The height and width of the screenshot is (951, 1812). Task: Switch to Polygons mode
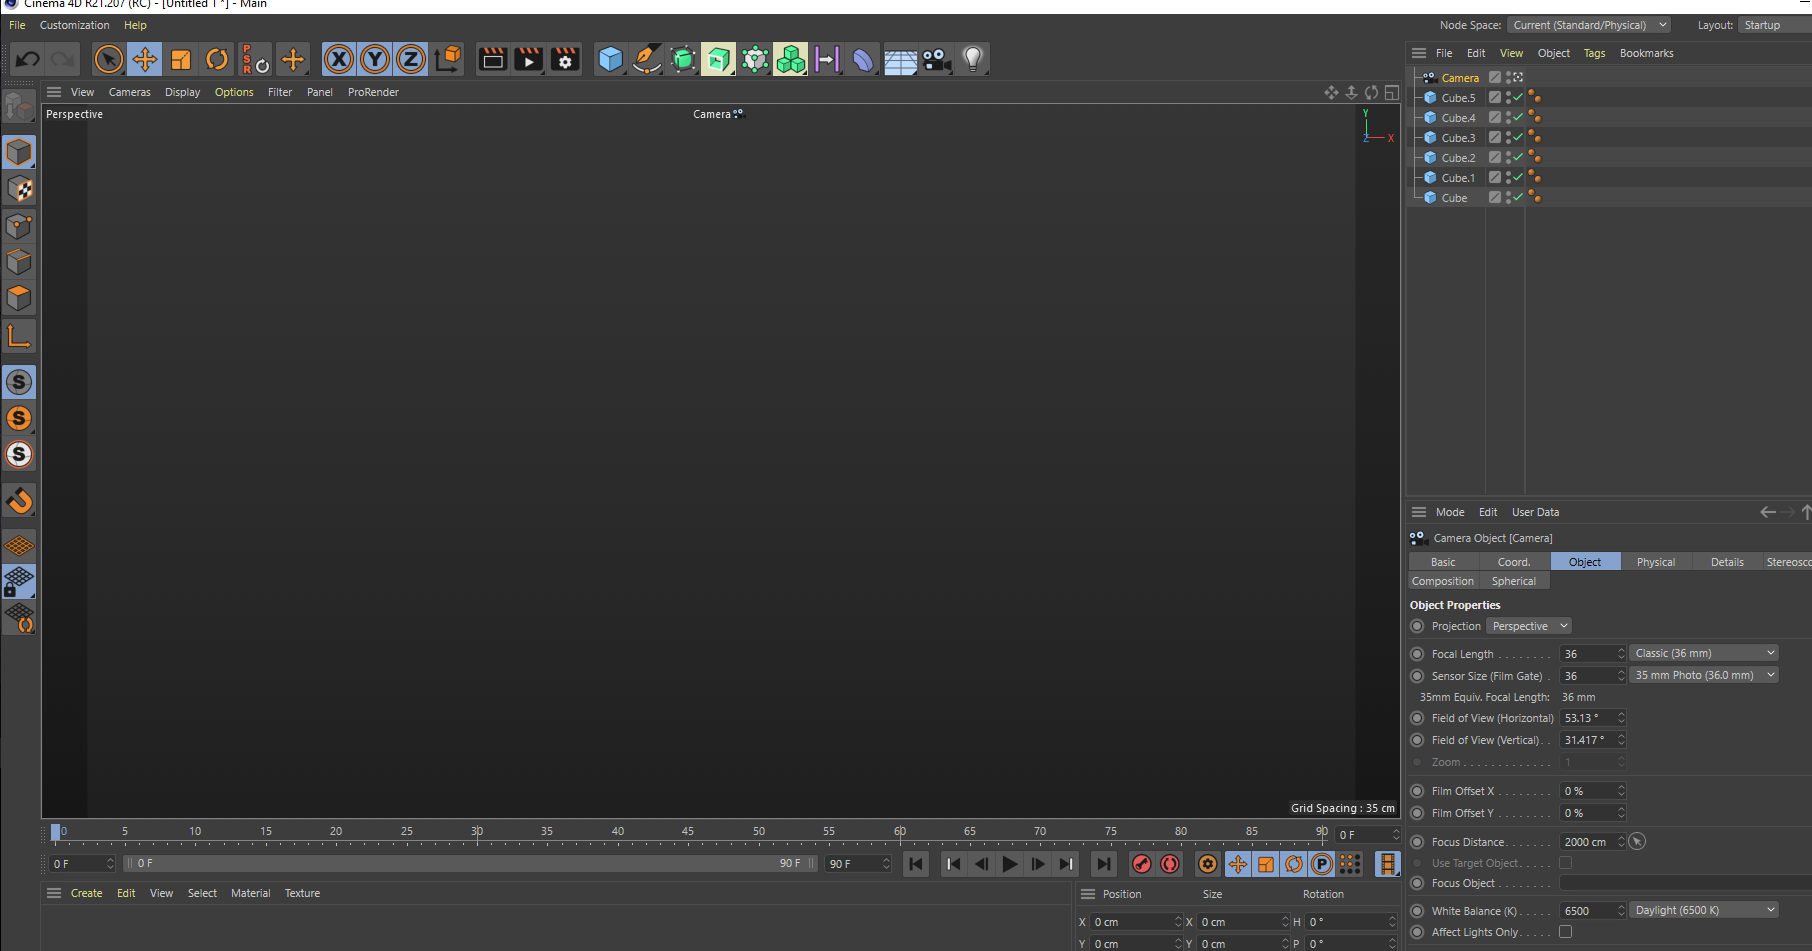click(19, 297)
